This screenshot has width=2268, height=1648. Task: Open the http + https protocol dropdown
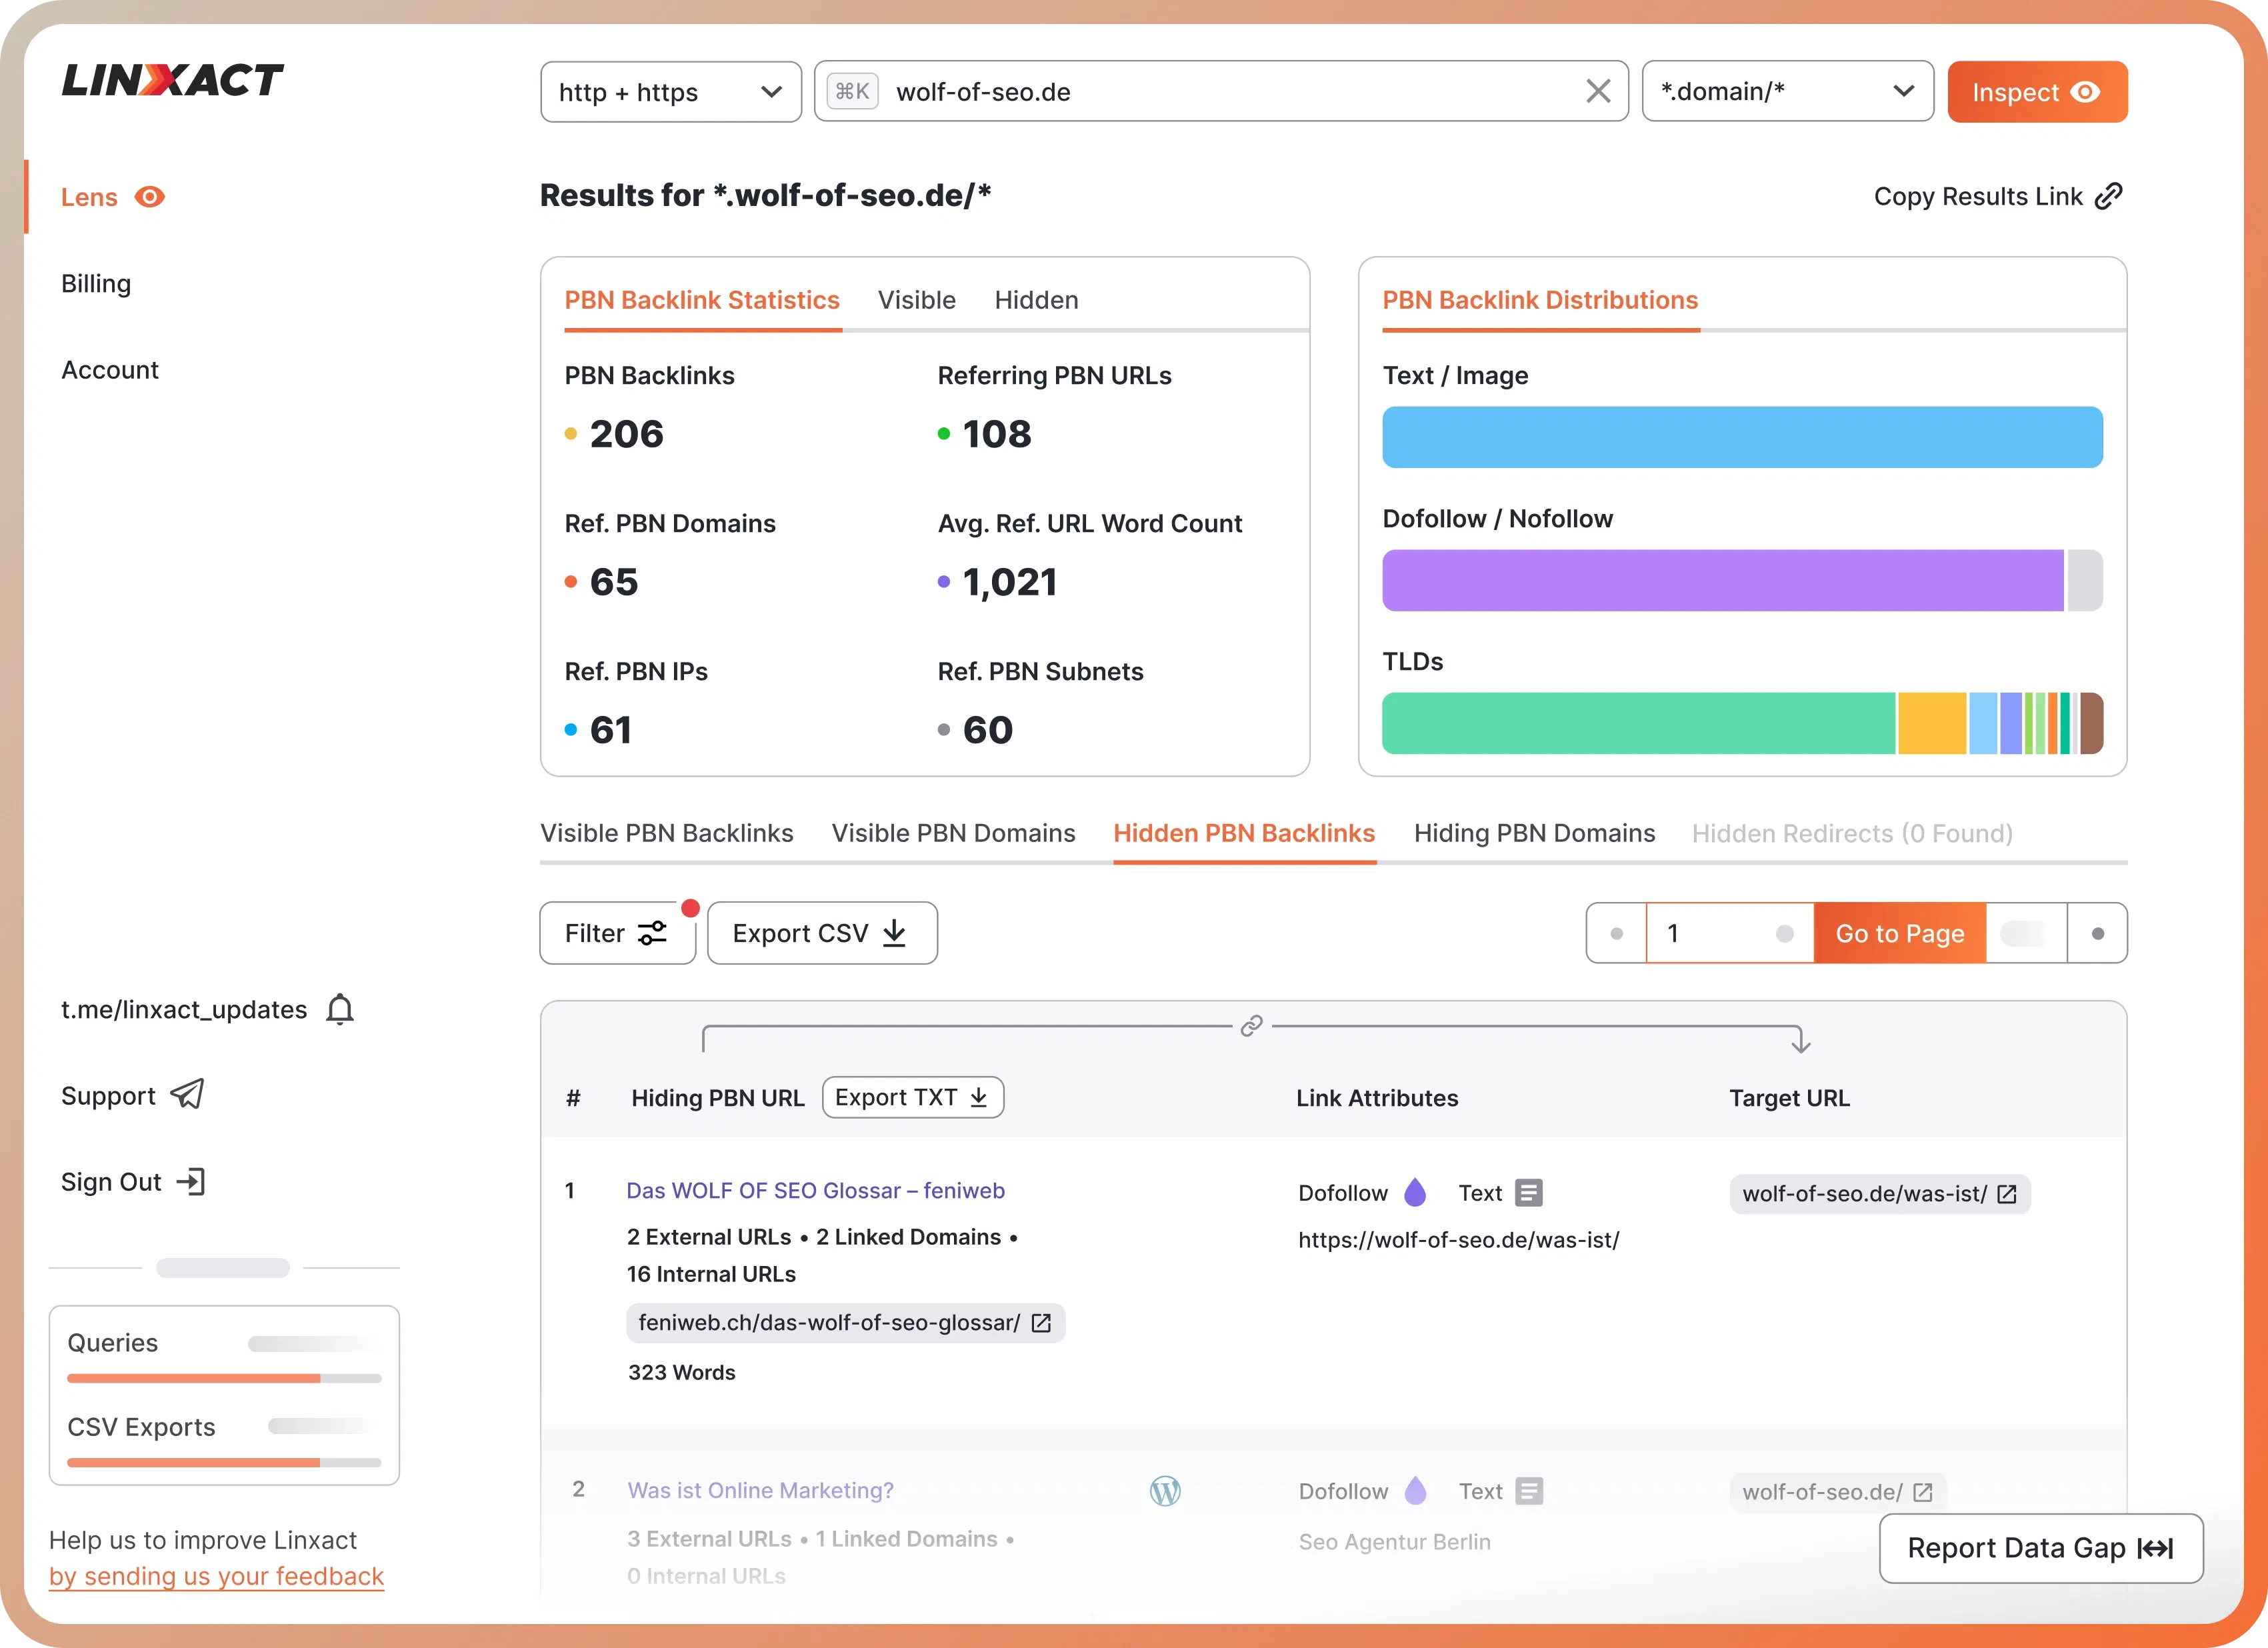coord(670,92)
